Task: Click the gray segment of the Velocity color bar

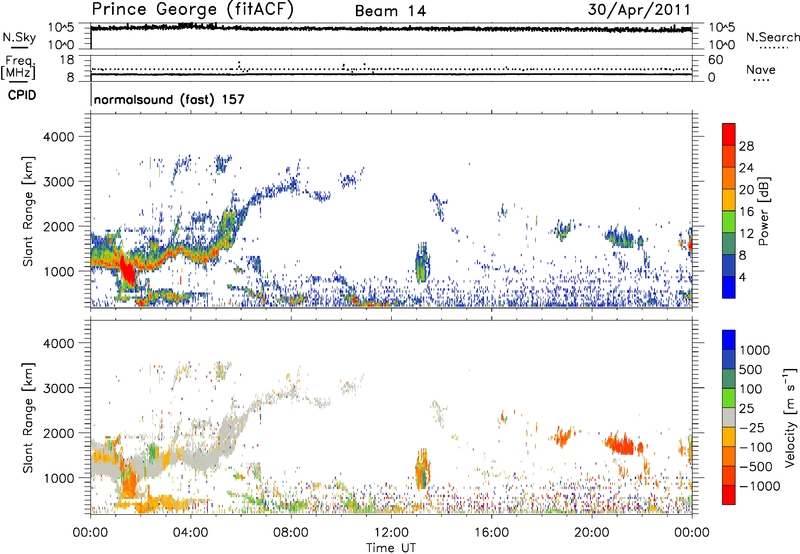Action: [x=729, y=418]
